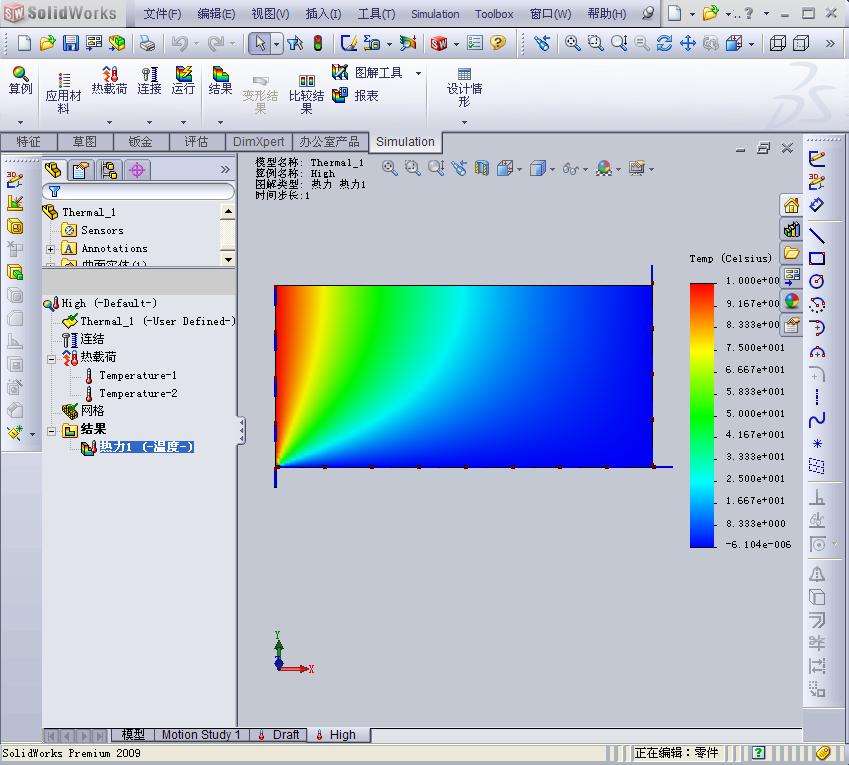Open the 视图(V) menu
The image size is (849, 765).
pos(270,14)
